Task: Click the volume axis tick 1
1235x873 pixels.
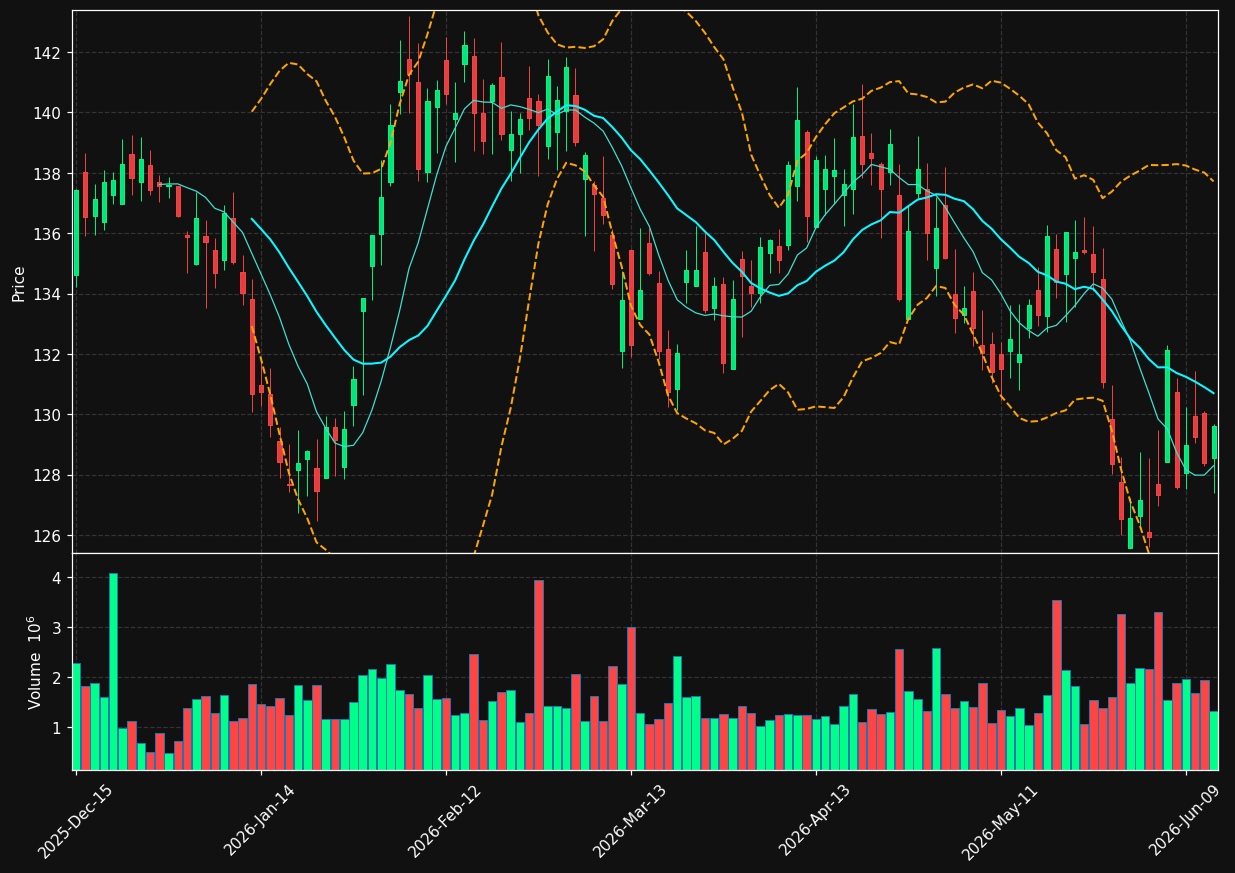Action: coord(57,728)
